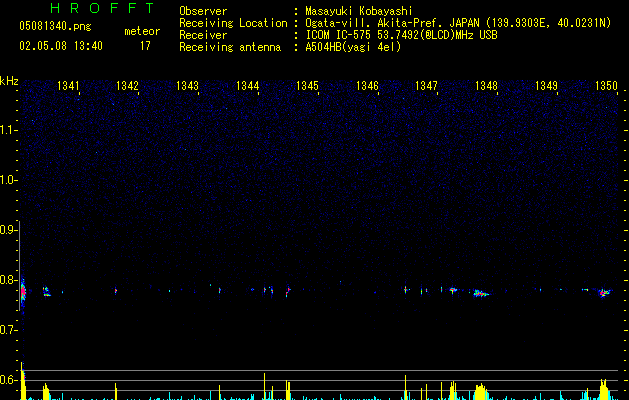Screen dimensions: 629x400
Task: Click the 0.9 kHz axis label
Action: [x=8, y=230]
